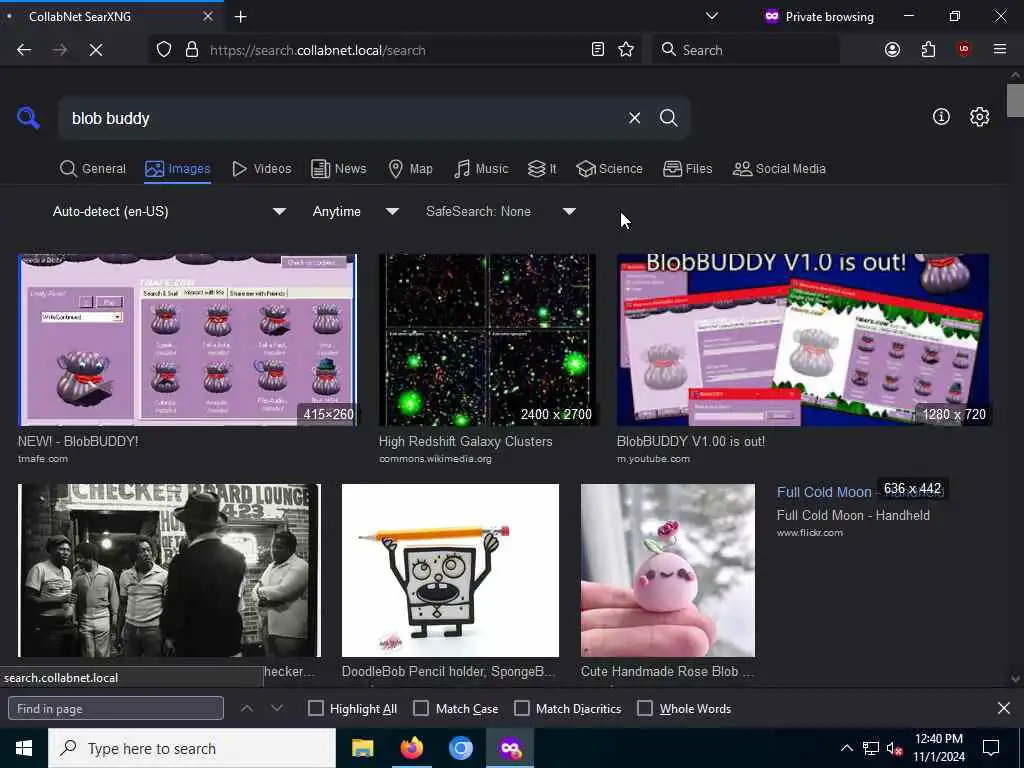Enable Whole Words checkbox
Screen dimensions: 1024x768
pos(645,709)
